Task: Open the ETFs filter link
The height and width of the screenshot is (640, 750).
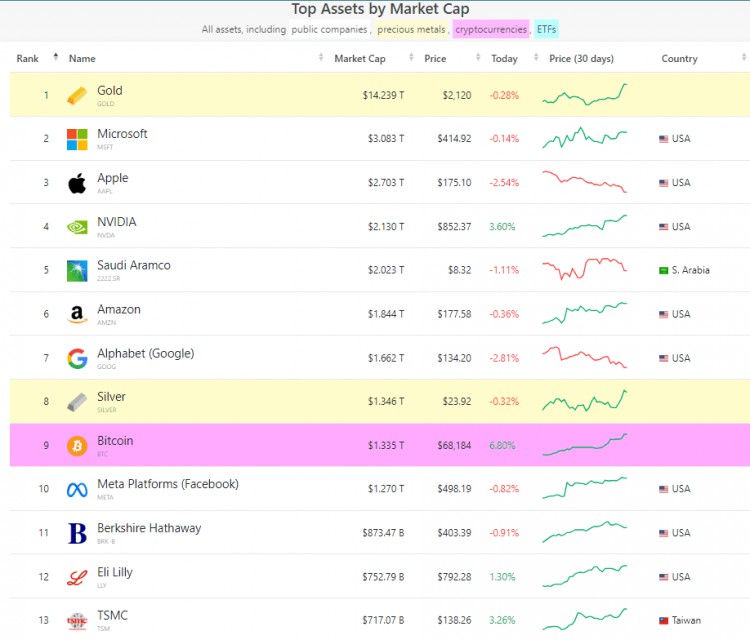Action: (x=546, y=30)
